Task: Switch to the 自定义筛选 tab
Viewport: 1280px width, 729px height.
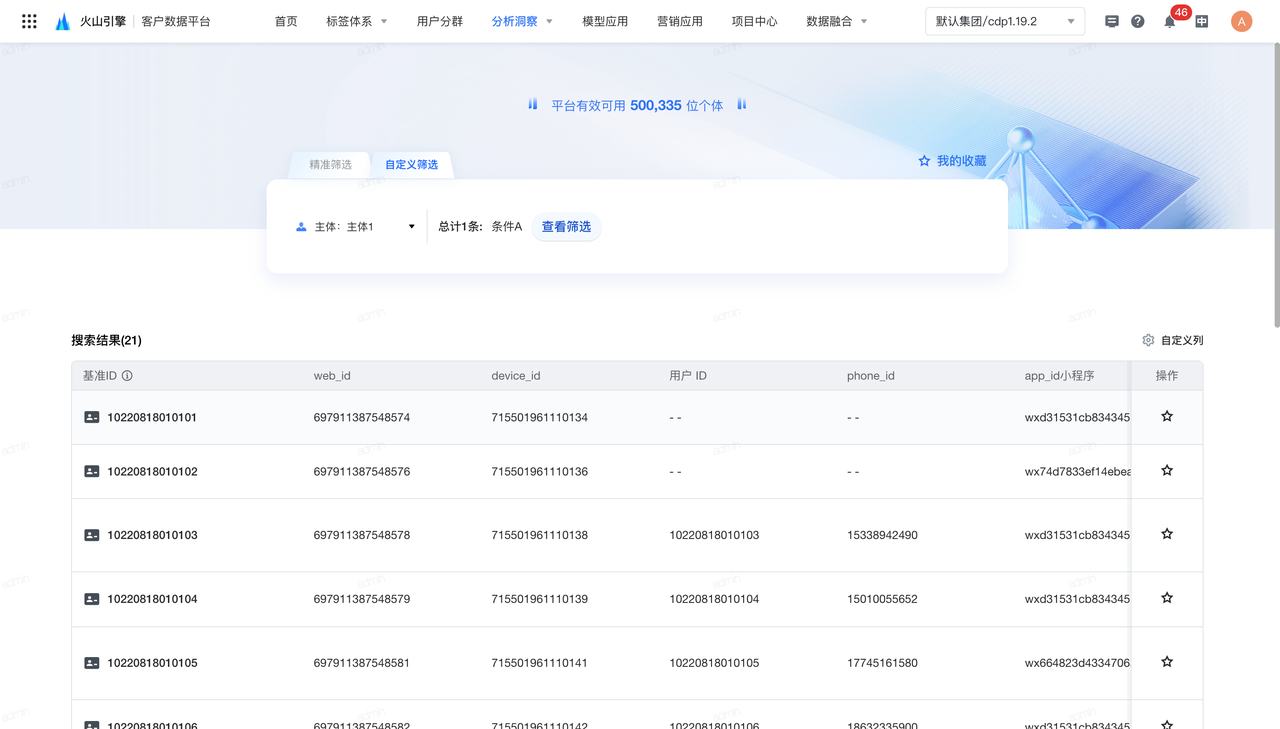Action: pos(412,165)
